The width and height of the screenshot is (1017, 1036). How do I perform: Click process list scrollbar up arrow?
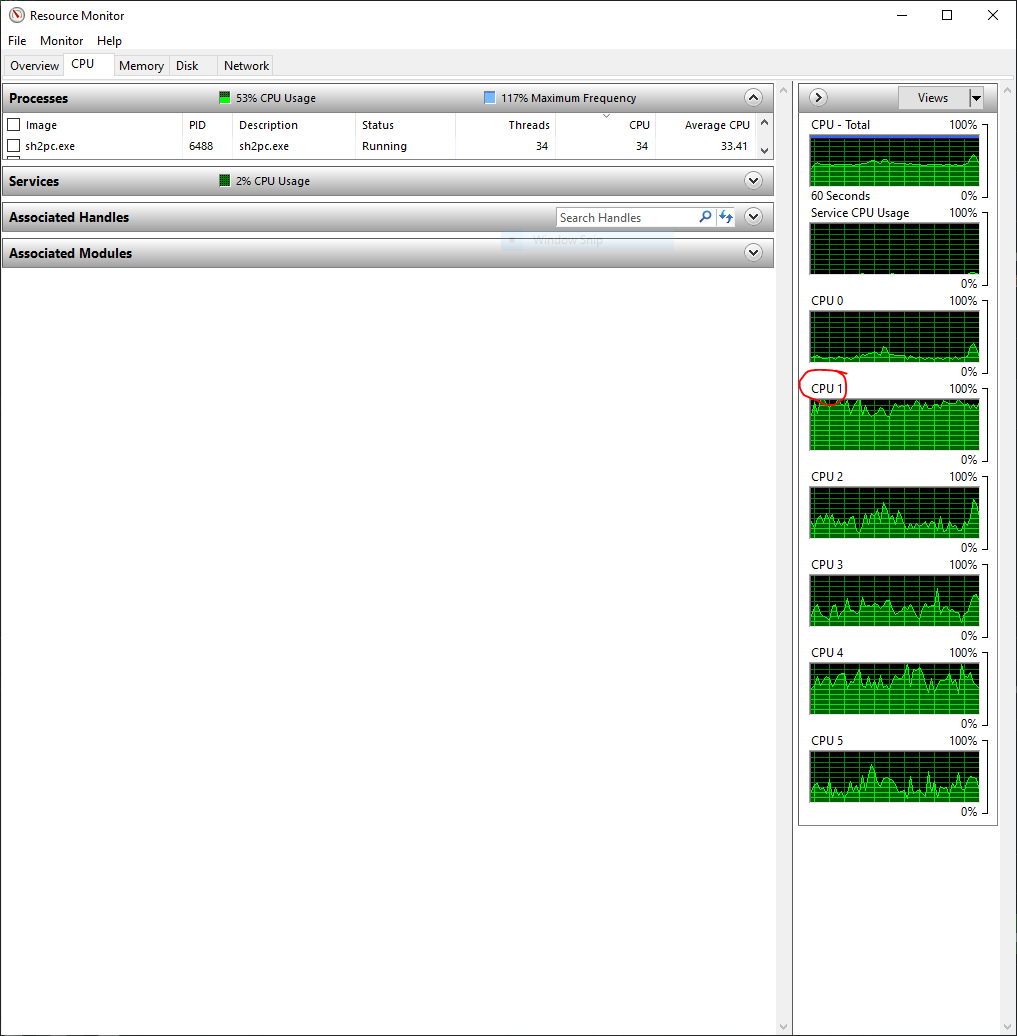tap(765, 123)
